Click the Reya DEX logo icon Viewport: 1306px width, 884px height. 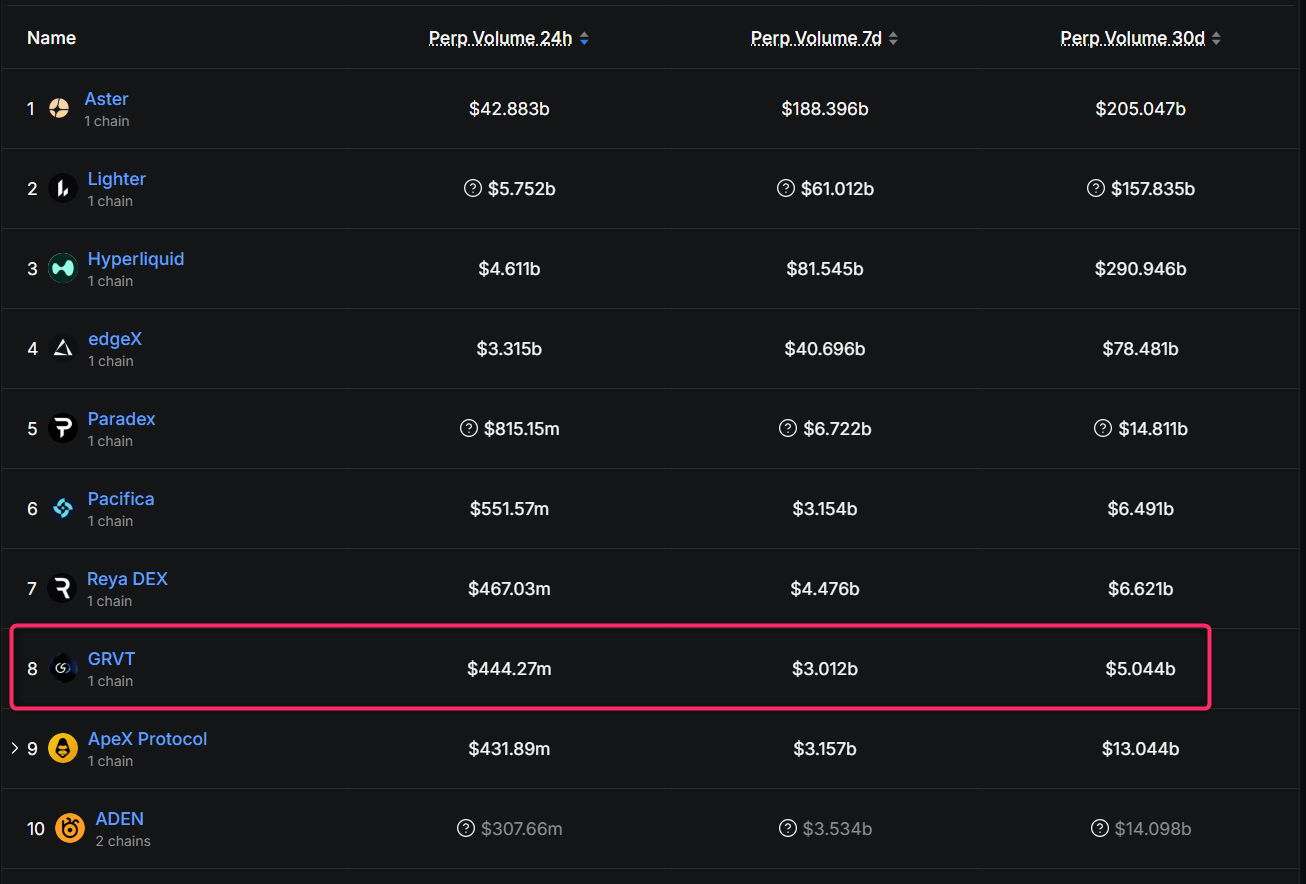(x=62, y=588)
